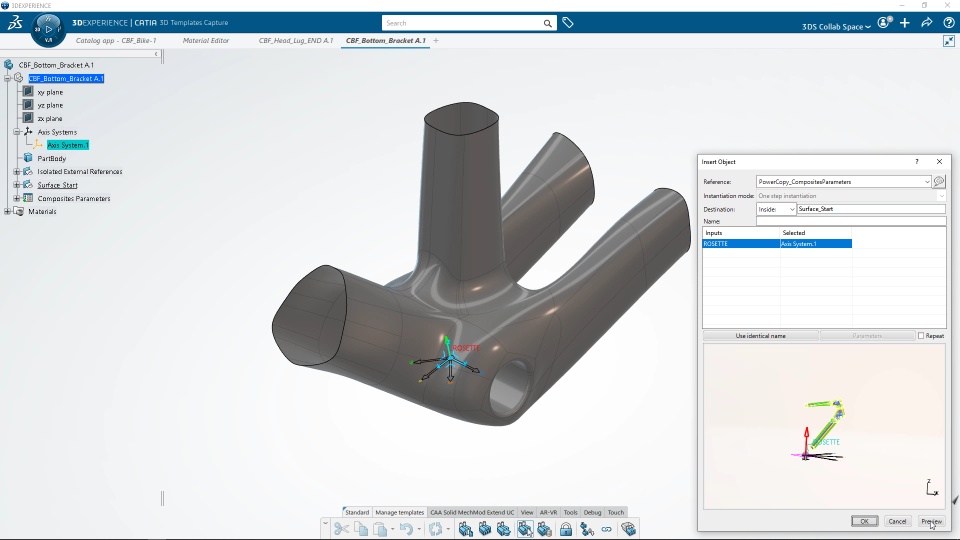Select the AR-VR toolbar tab
Image resolution: width=960 pixels, height=540 pixels.
coord(548,512)
